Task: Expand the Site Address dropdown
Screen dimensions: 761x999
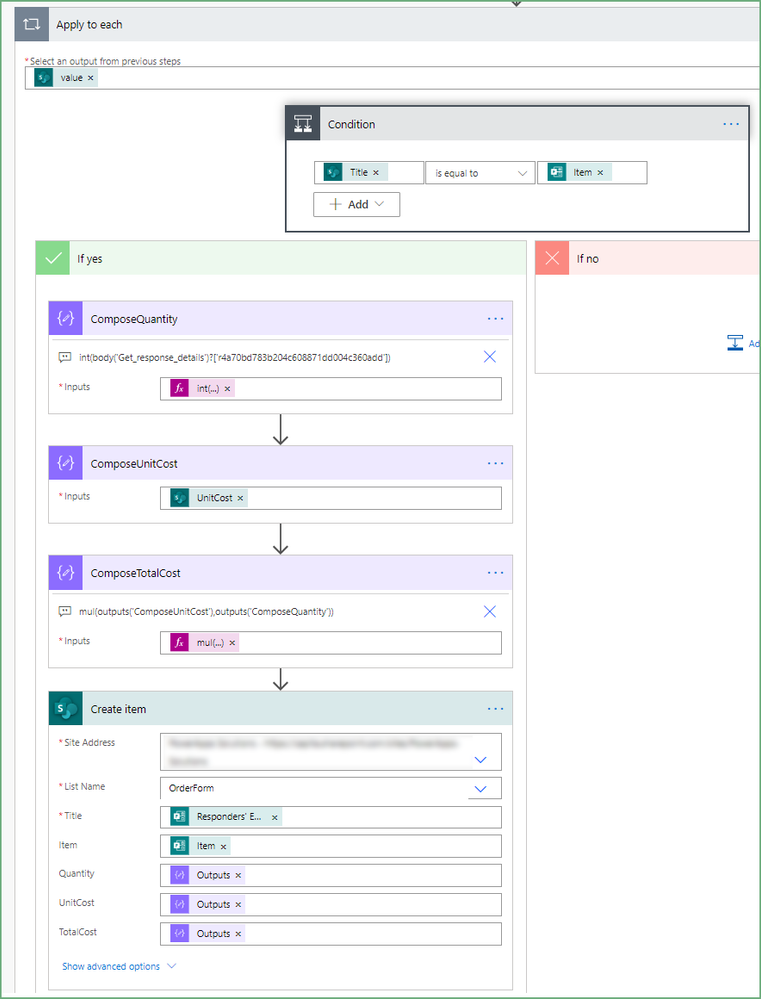Action: pos(481,759)
